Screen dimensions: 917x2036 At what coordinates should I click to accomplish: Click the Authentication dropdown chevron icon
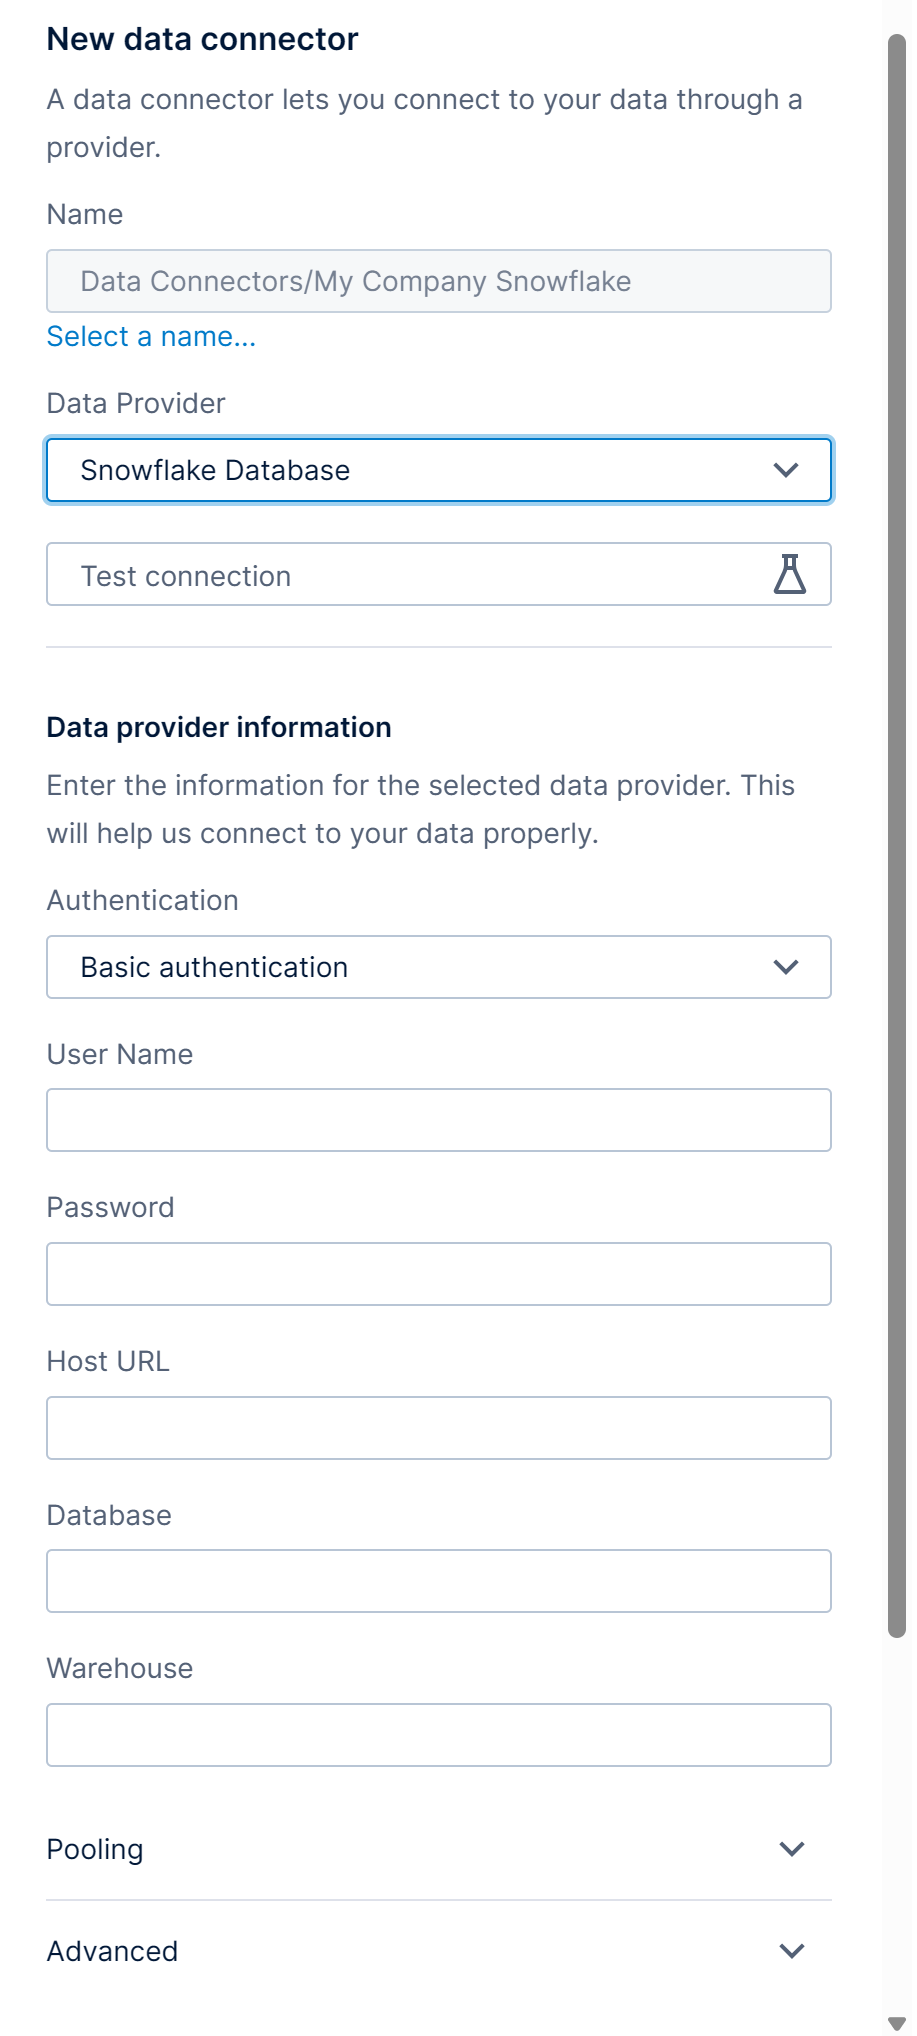pos(786,967)
